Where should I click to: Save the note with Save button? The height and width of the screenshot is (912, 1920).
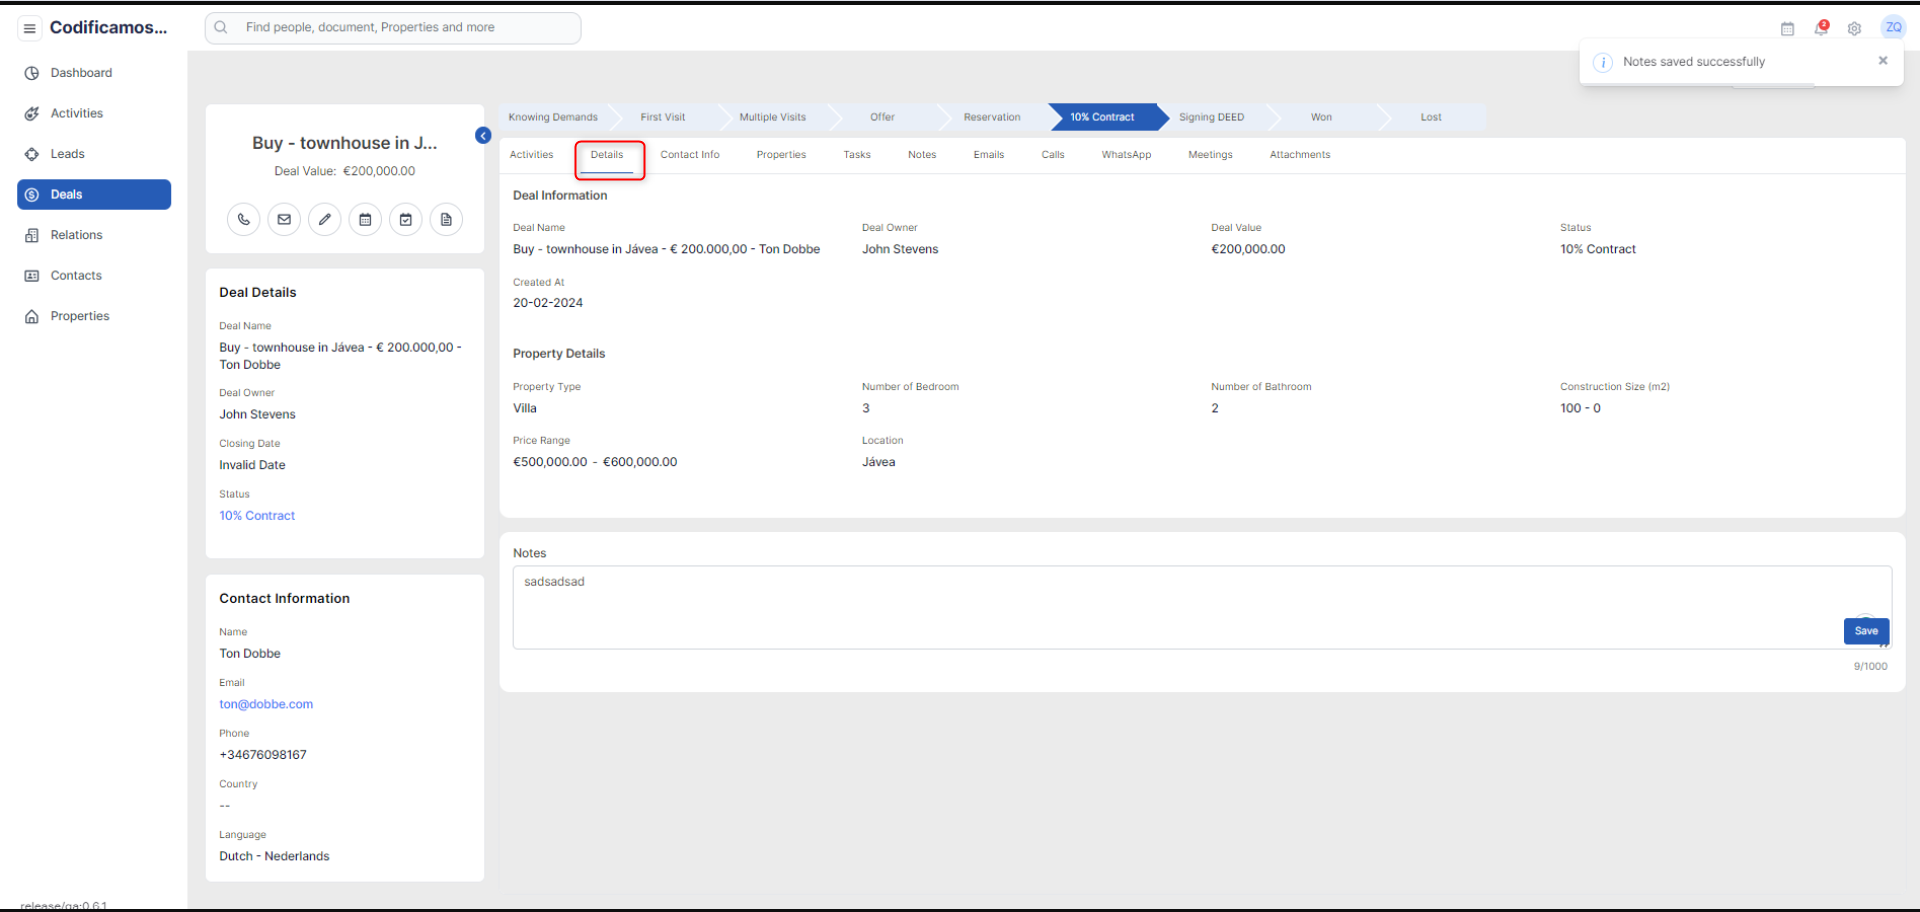(x=1866, y=631)
